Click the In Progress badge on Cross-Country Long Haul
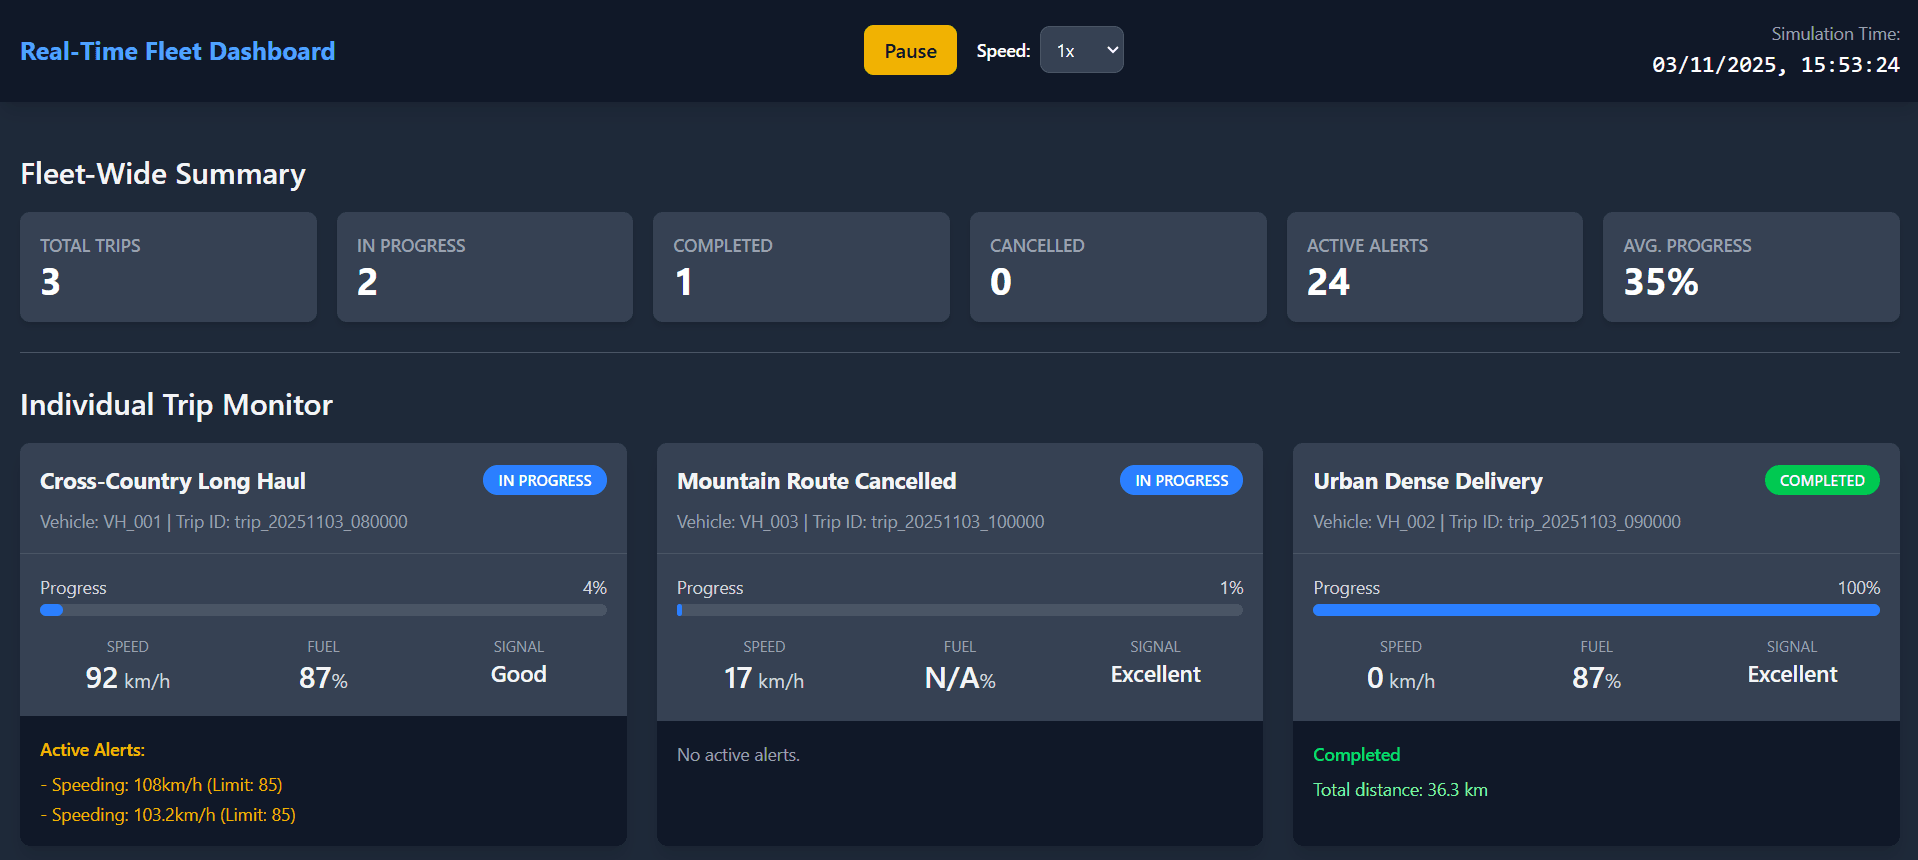 545,480
